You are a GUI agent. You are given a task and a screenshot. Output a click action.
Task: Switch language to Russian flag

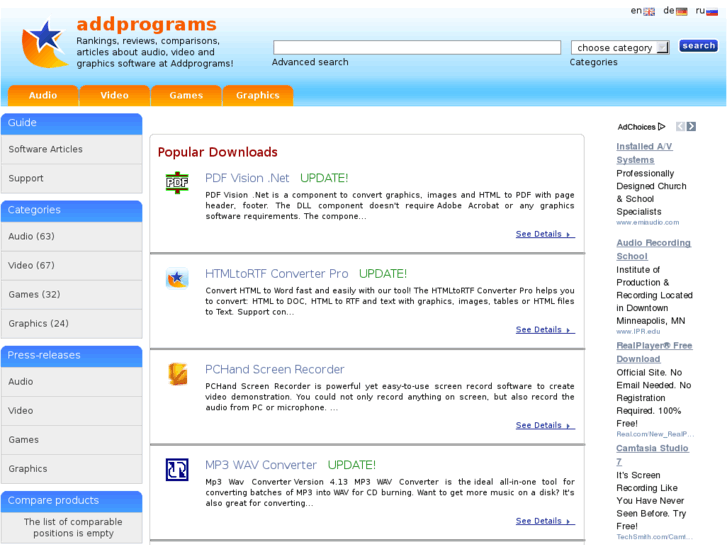712,12
